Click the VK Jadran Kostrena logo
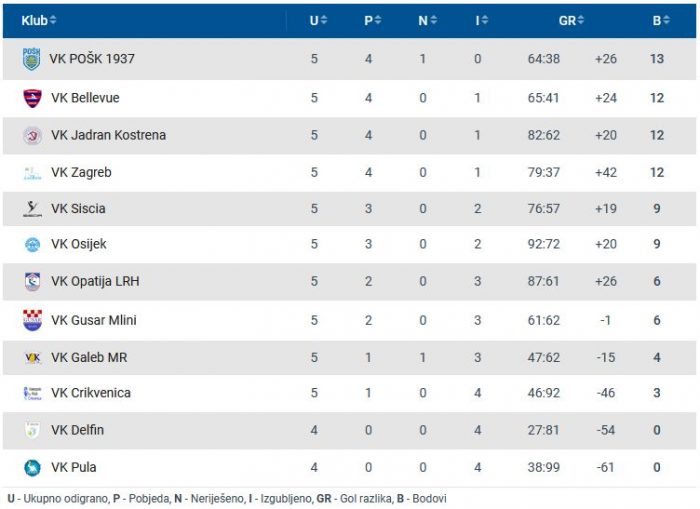This screenshot has height=509, width=700. pyautogui.click(x=32, y=135)
